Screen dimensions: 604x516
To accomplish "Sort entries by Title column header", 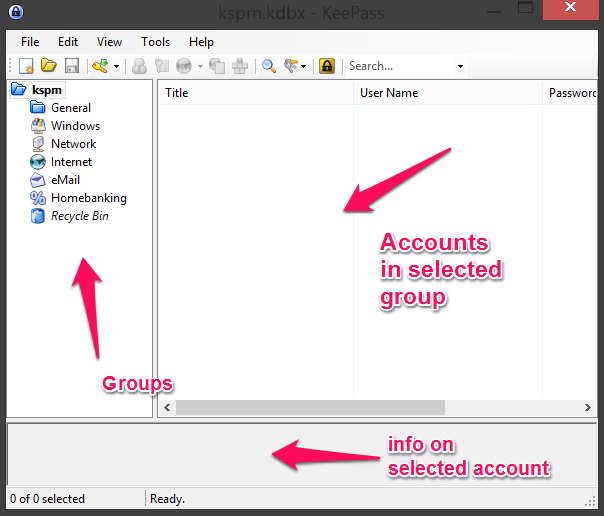I will 255,93.
